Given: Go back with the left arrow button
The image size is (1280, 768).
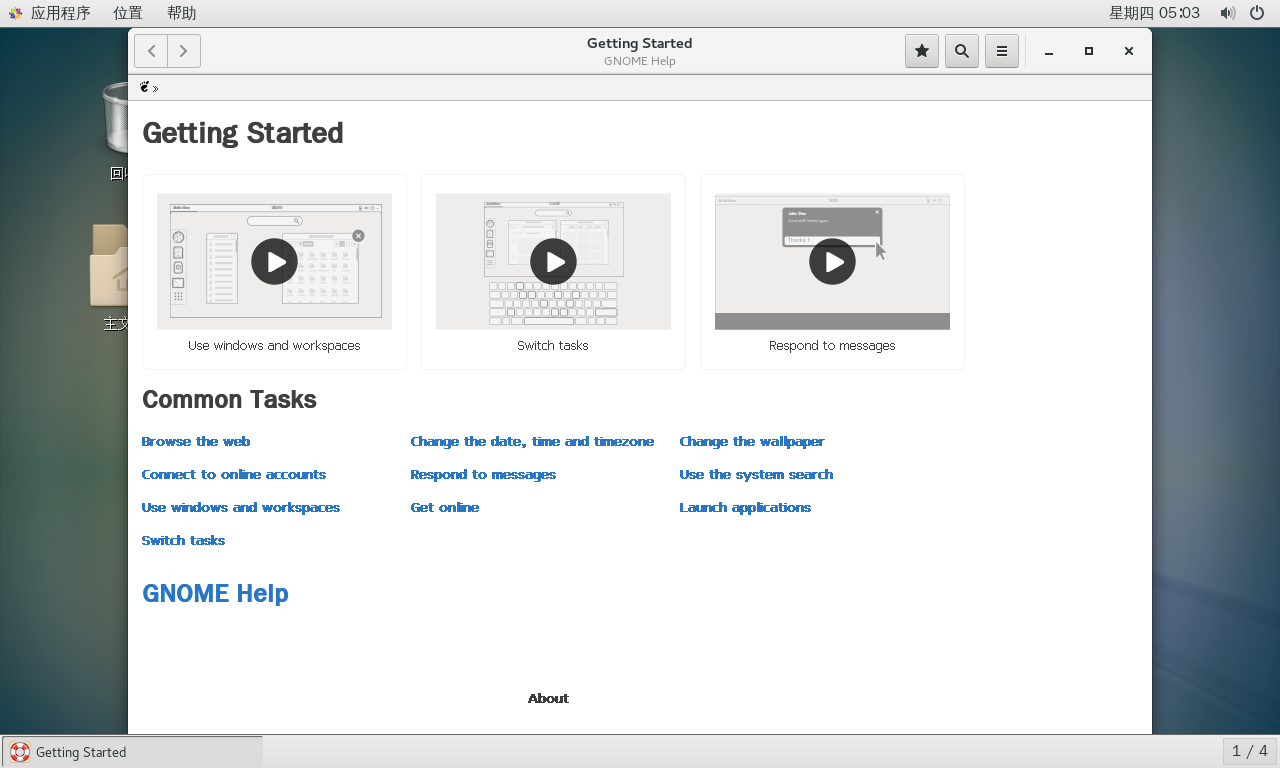Looking at the screenshot, I should click(x=151, y=51).
